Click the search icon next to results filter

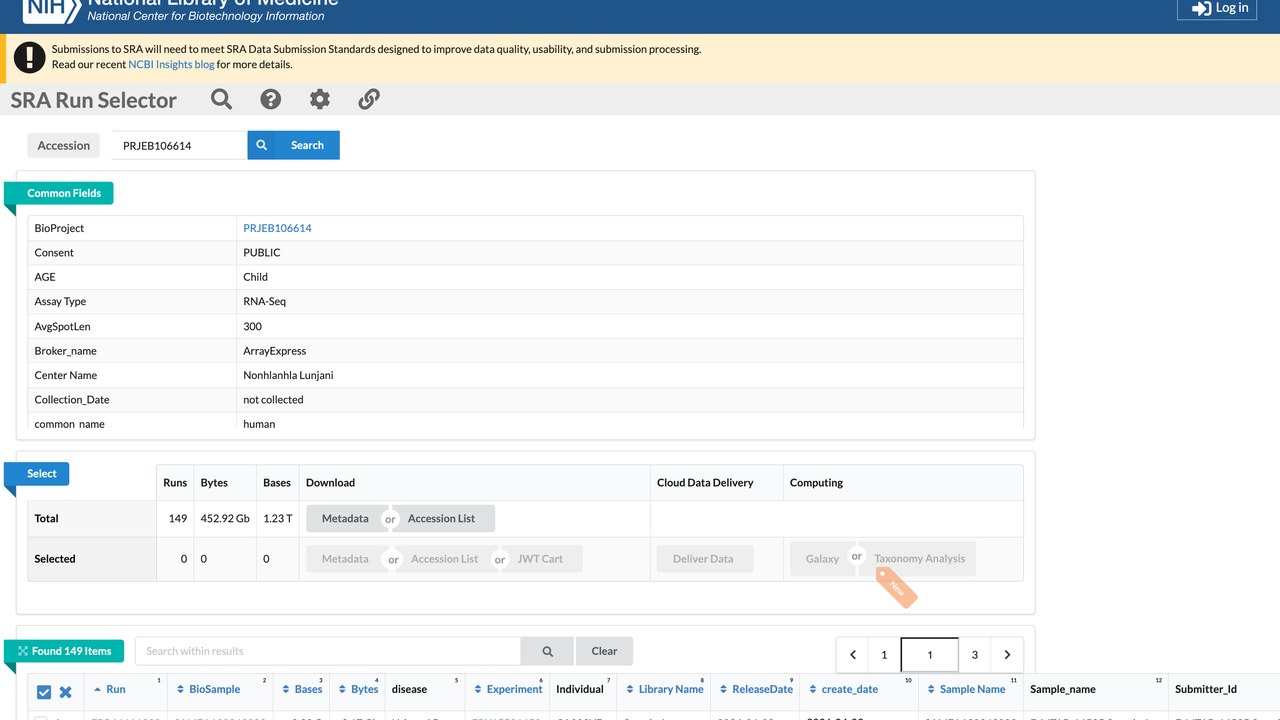click(x=547, y=651)
